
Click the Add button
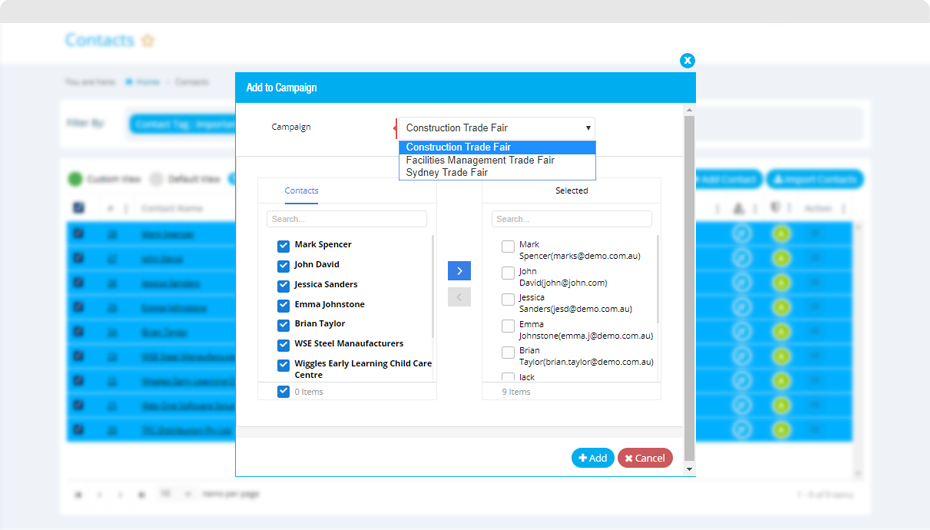[593, 458]
